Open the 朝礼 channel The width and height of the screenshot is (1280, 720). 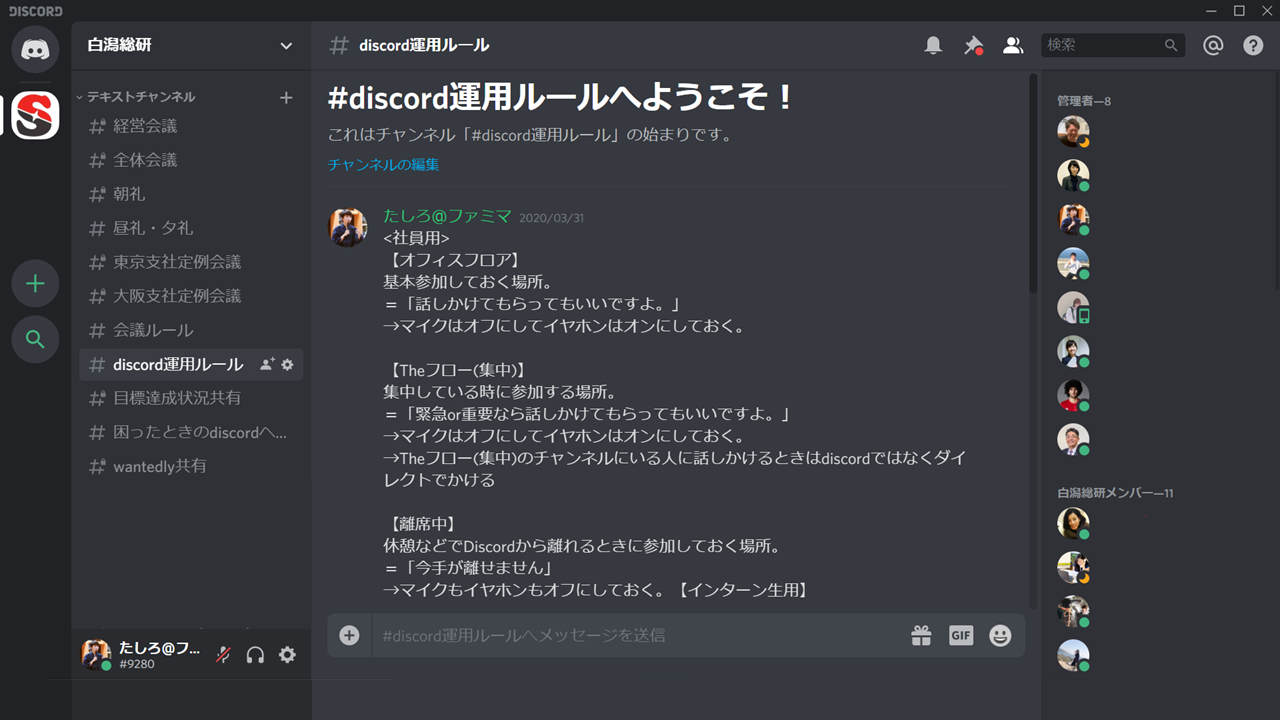coord(191,194)
